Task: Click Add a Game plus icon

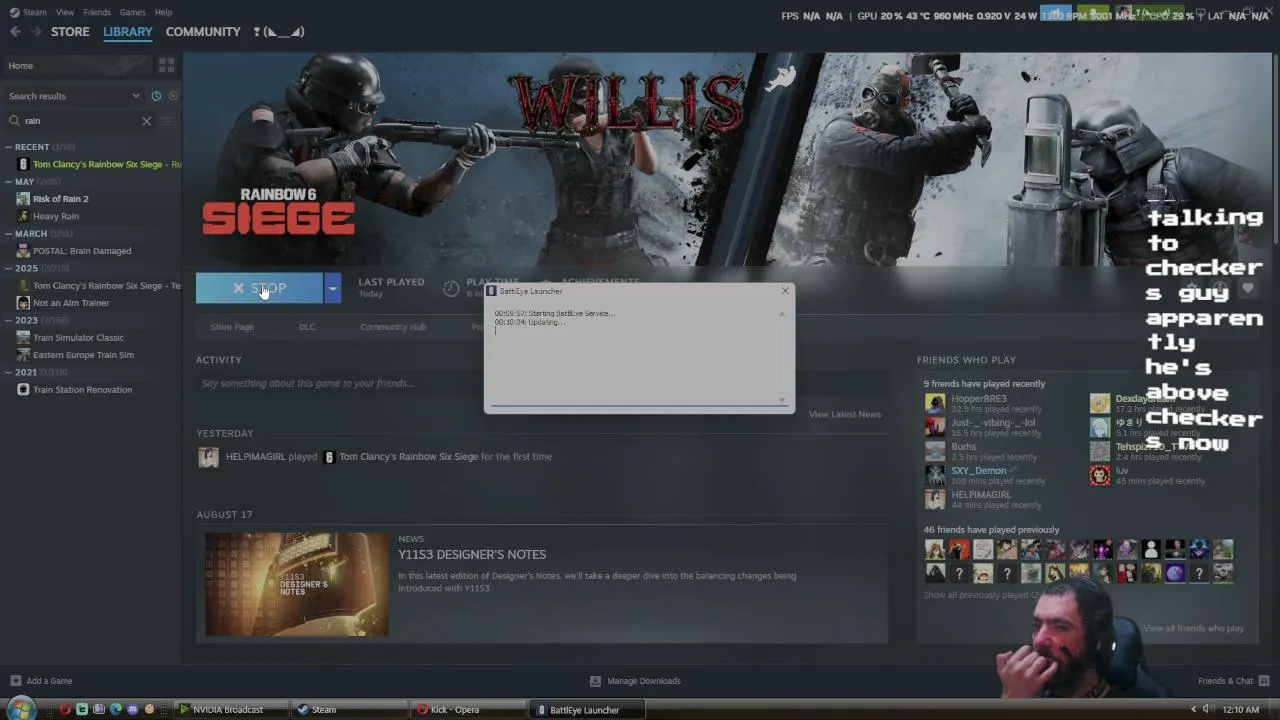Action: 15,681
